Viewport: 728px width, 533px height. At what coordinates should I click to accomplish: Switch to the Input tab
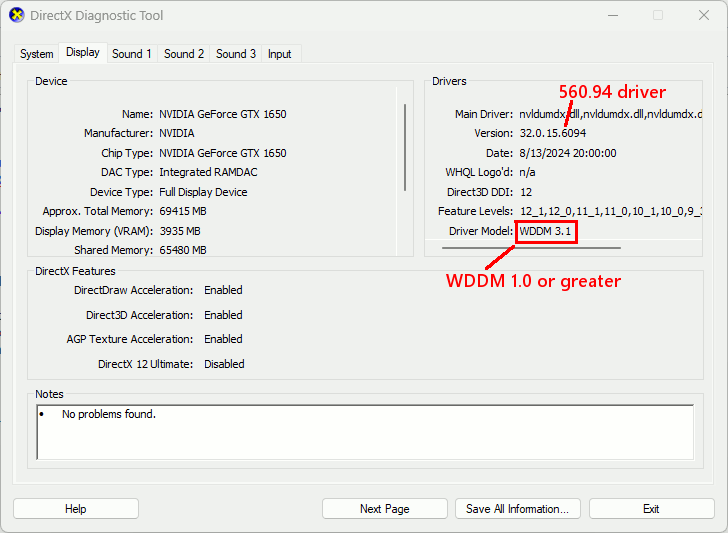pos(280,54)
